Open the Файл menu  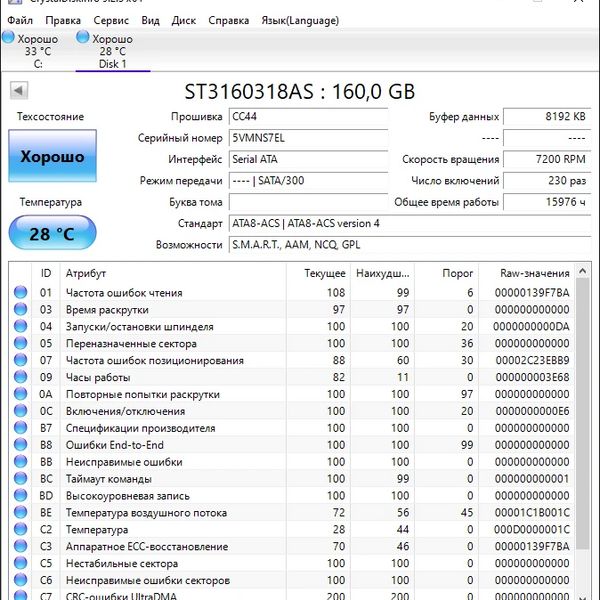[20, 20]
